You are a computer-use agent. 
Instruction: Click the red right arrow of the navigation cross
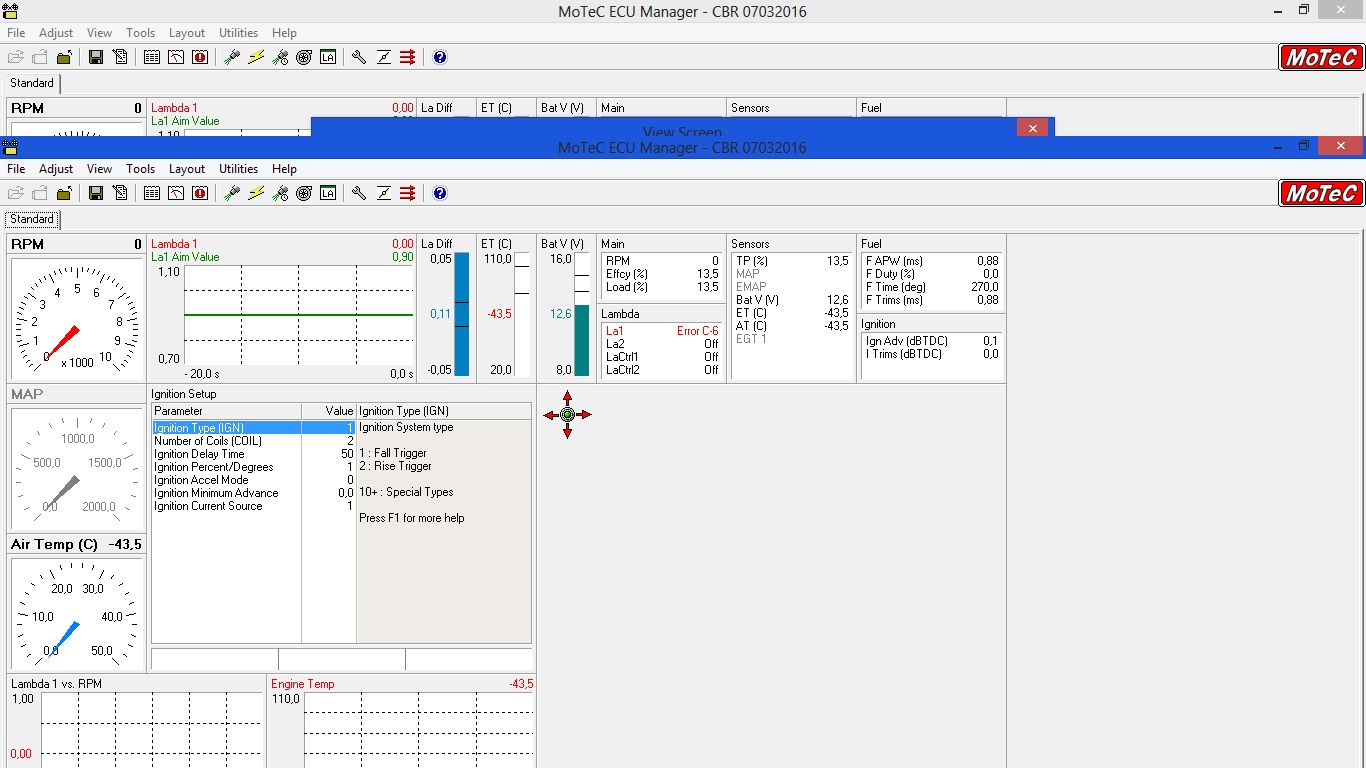tap(585, 414)
